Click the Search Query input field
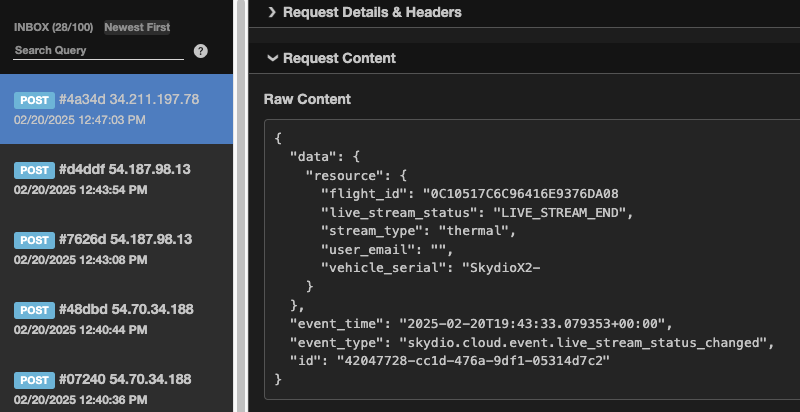The height and width of the screenshot is (412, 800). point(98,50)
